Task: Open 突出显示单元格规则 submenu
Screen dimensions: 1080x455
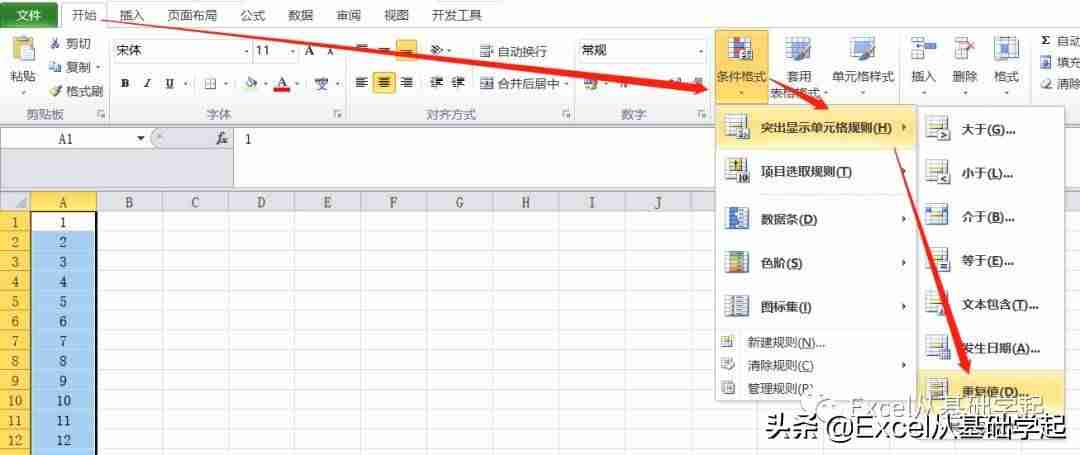Action: point(816,127)
